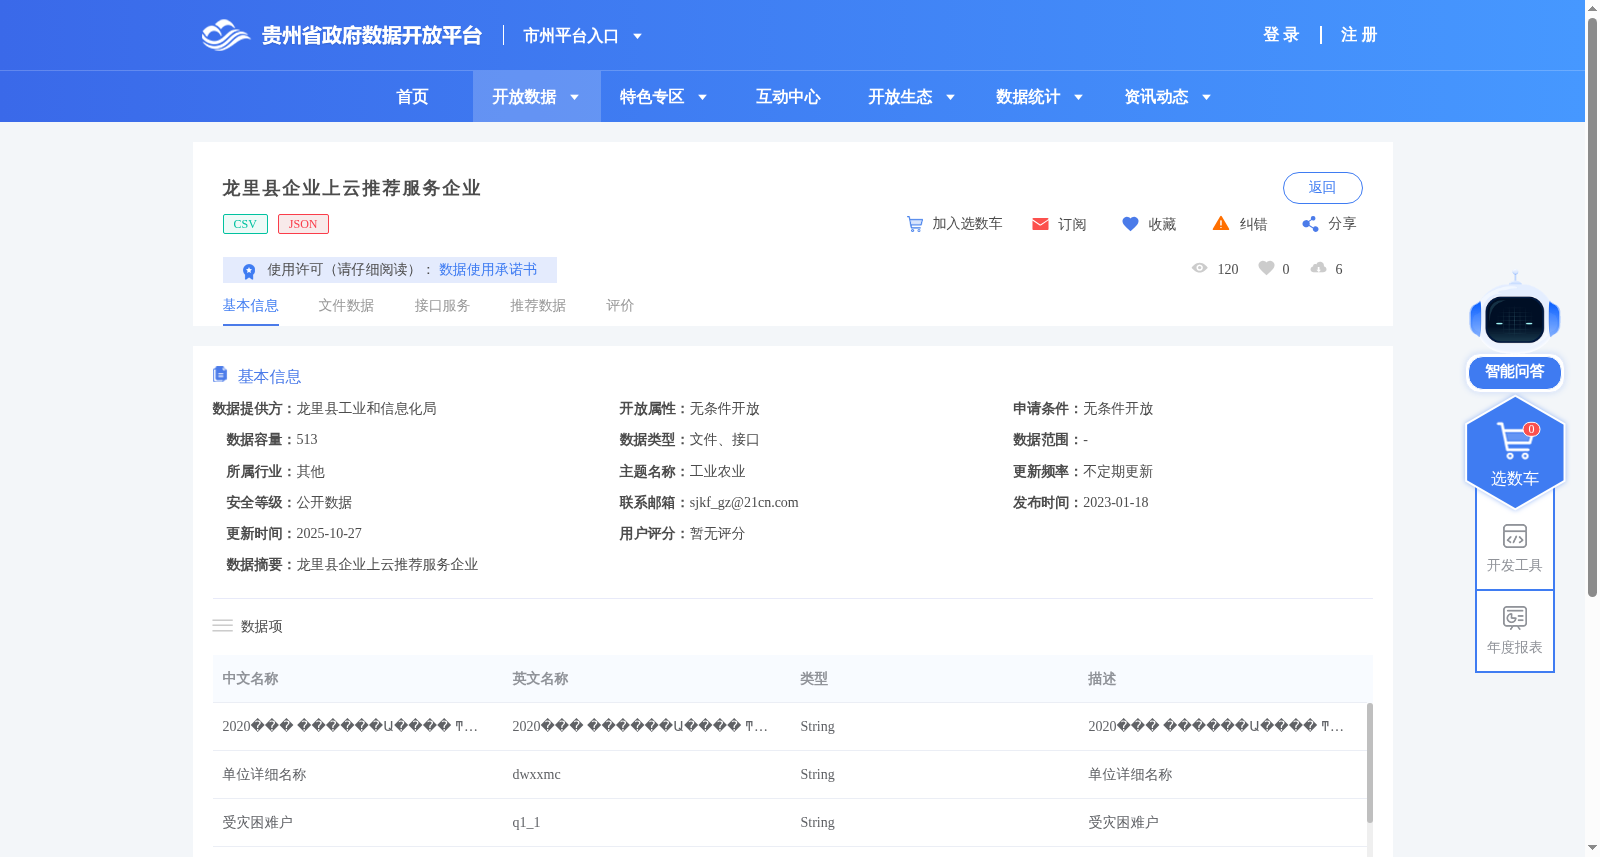Switch to 评价 tab
This screenshot has height=857, width=1600.
[x=620, y=305]
